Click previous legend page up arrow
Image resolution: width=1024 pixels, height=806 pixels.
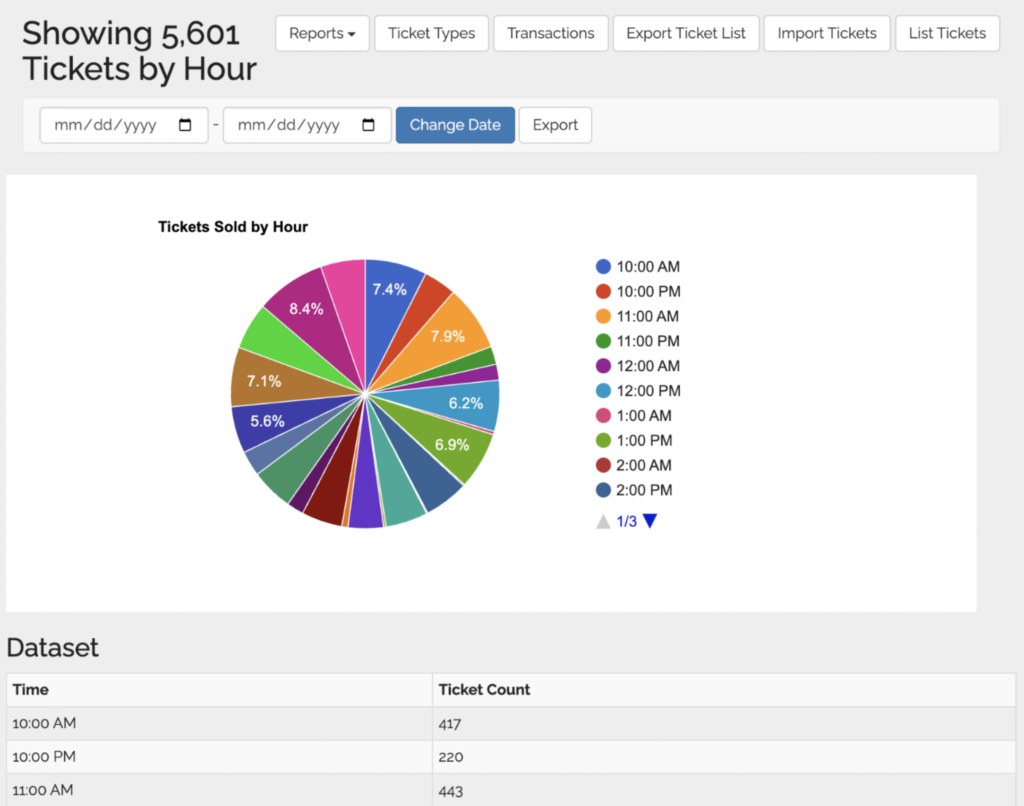click(x=603, y=521)
